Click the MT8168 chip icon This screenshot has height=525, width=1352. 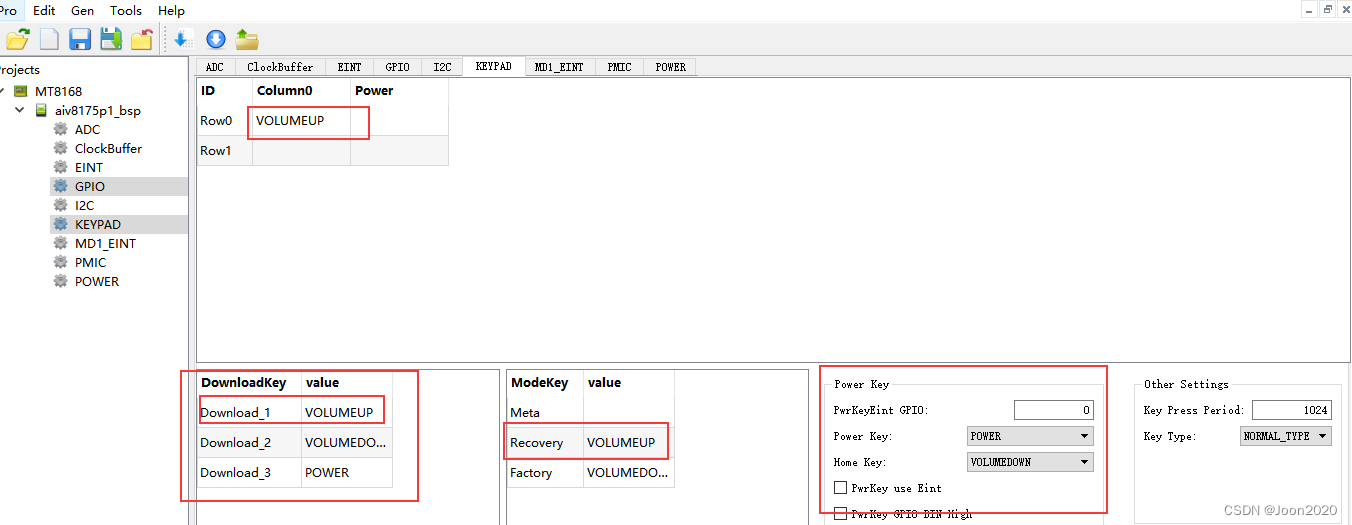[x=21, y=91]
